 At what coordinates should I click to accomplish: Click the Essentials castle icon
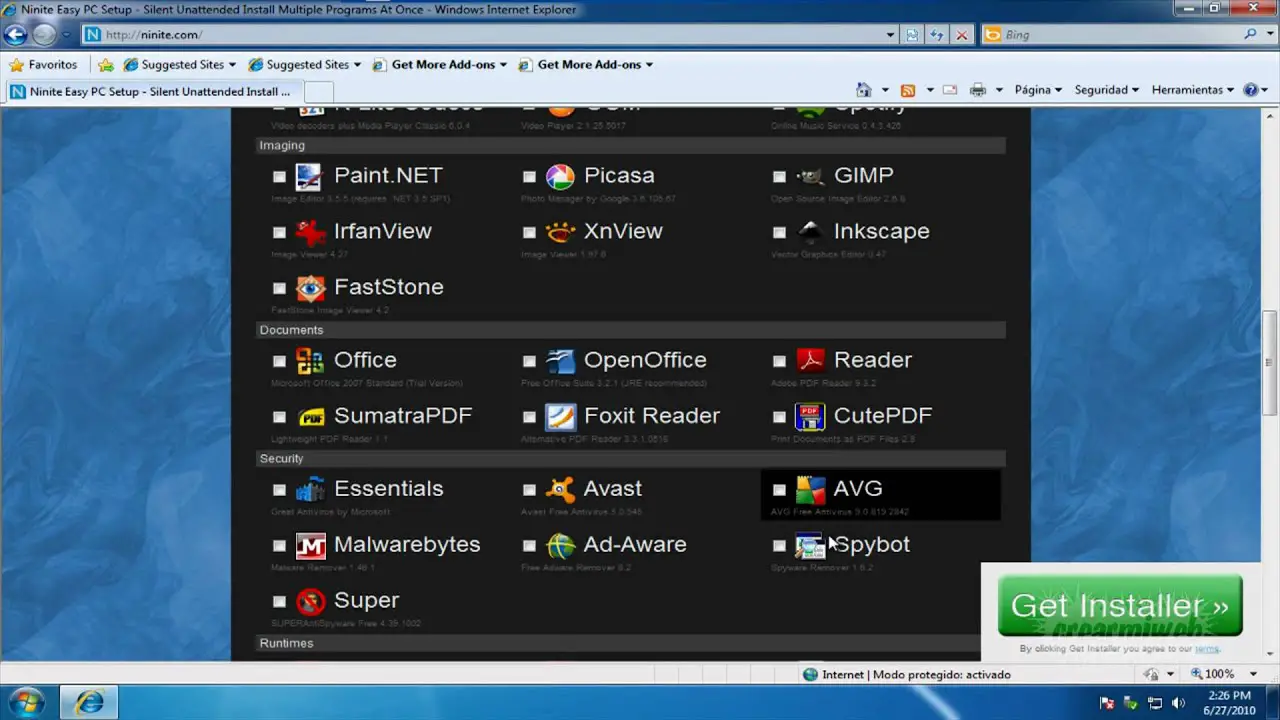pos(309,490)
